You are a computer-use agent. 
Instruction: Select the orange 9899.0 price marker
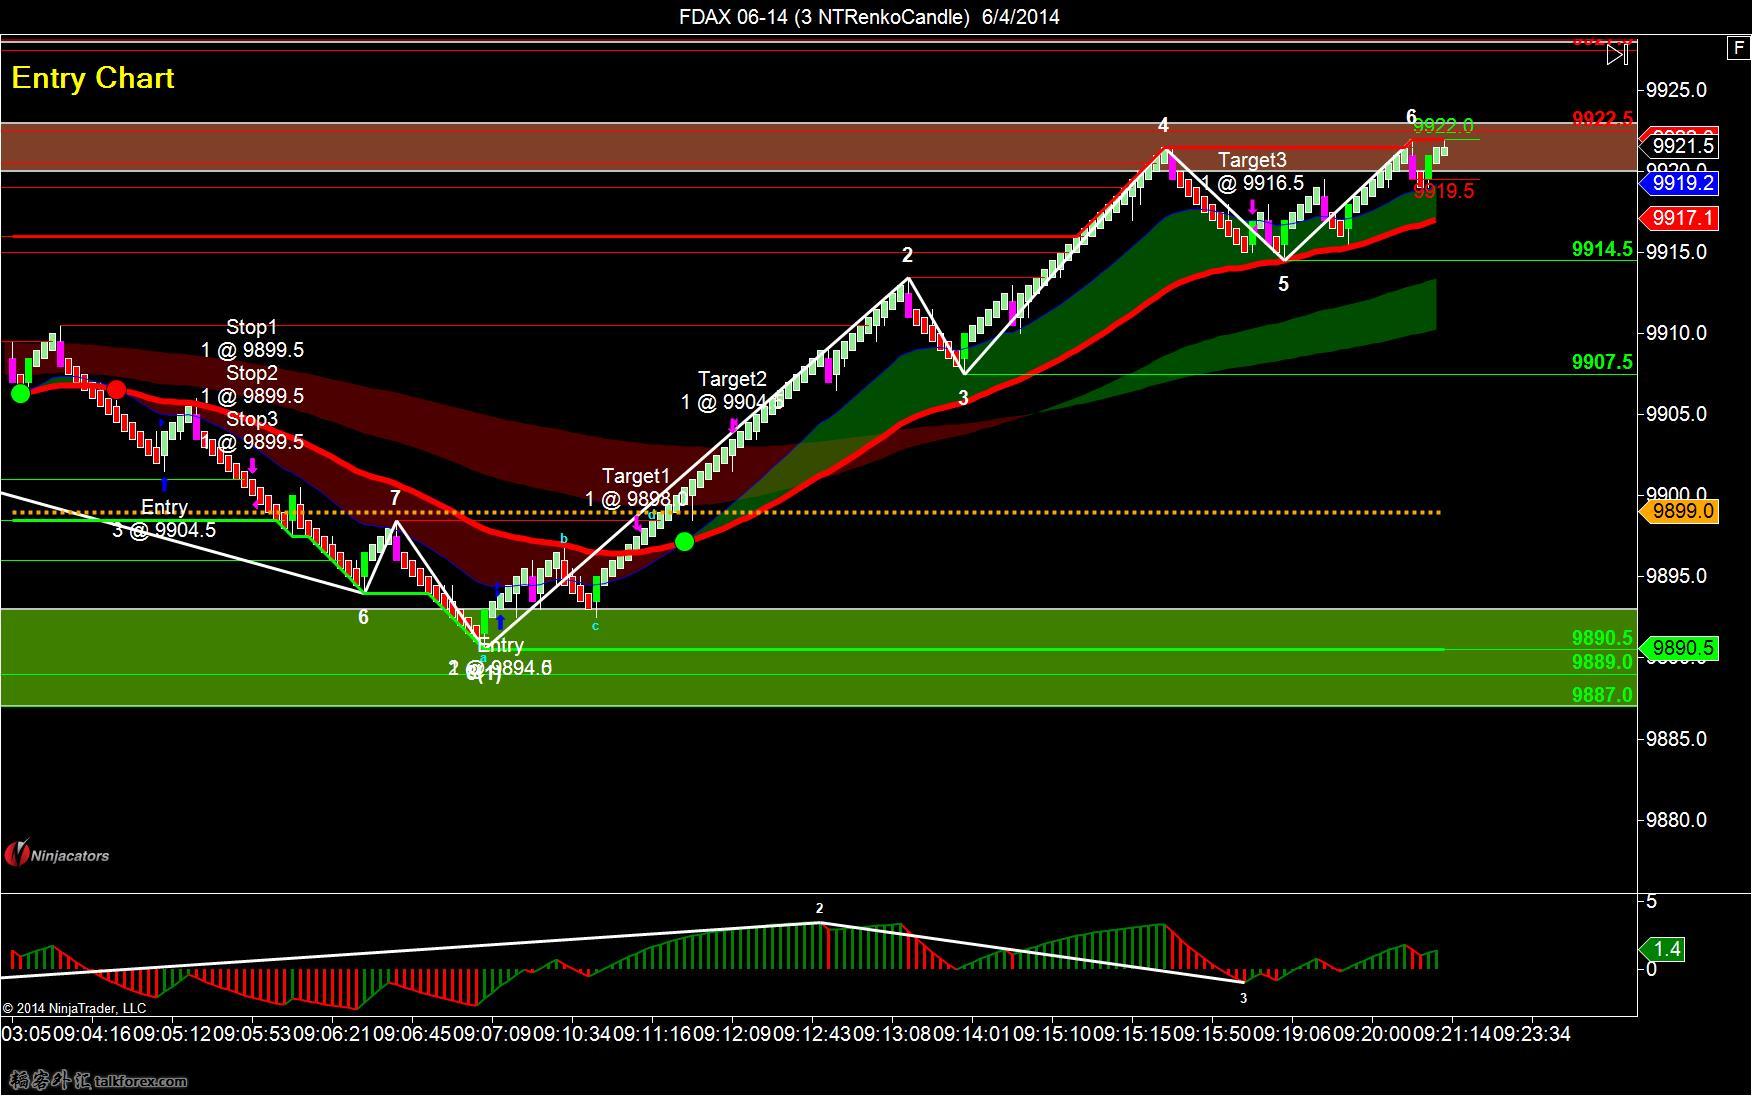click(x=1679, y=511)
